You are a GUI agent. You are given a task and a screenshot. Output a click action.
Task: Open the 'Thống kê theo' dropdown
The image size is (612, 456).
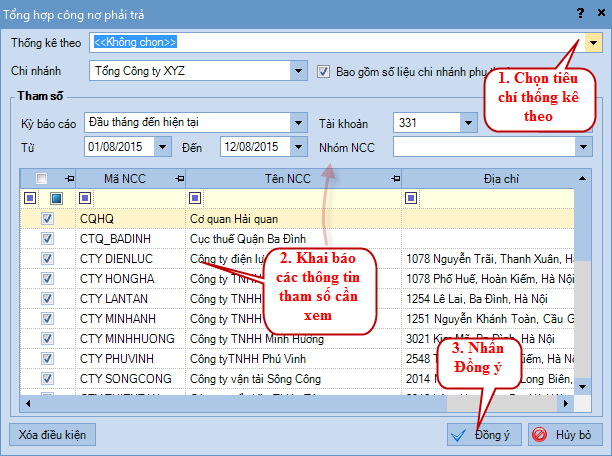[593, 43]
